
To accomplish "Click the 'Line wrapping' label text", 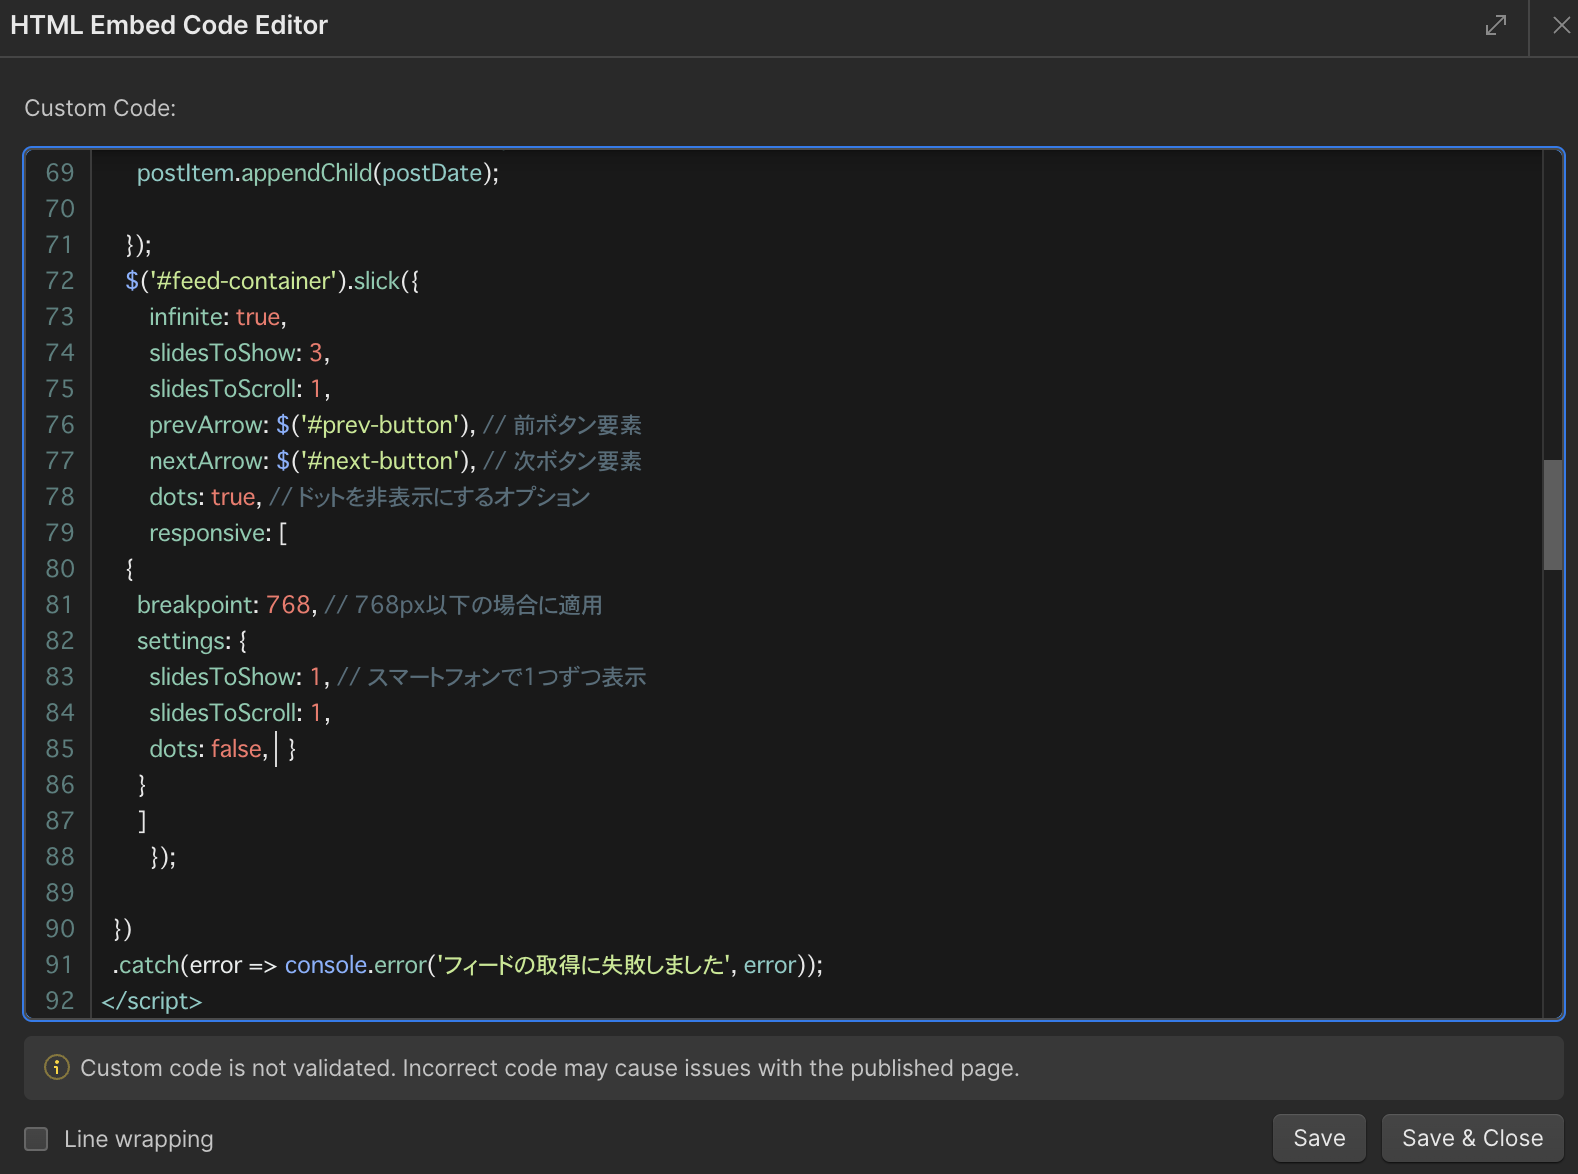I will [139, 1139].
